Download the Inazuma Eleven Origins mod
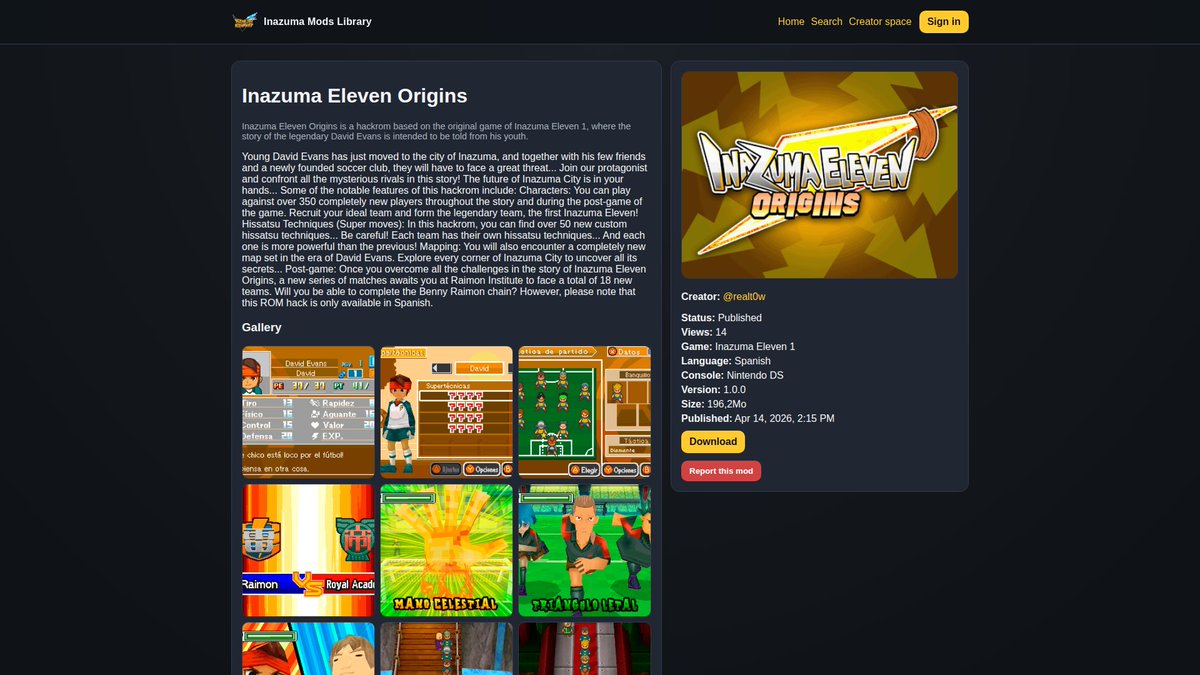This screenshot has height=675, width=1200. [x=713, y=441]
